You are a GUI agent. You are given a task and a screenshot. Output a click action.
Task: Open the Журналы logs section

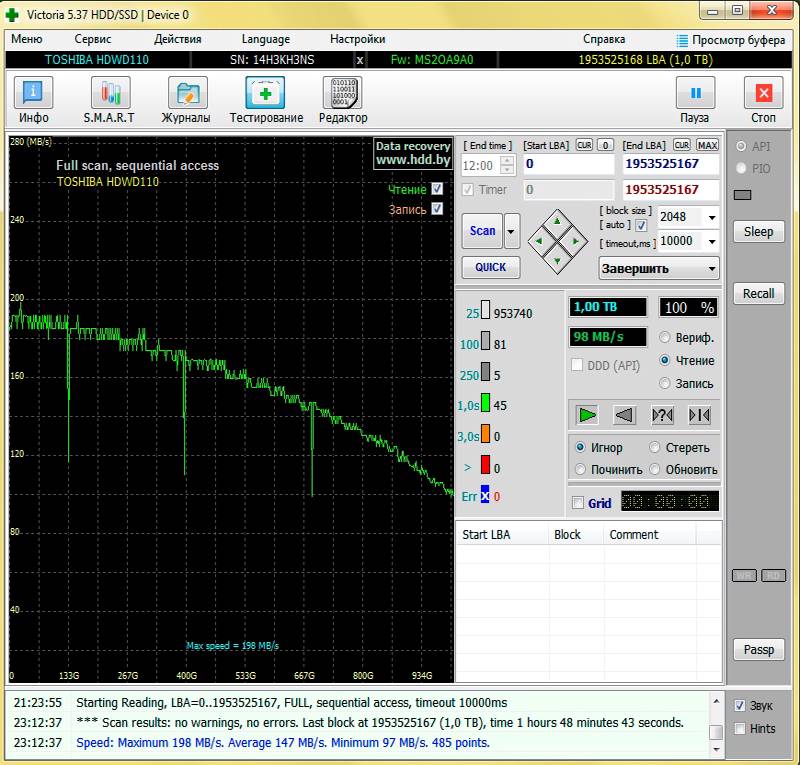(186, 101)
